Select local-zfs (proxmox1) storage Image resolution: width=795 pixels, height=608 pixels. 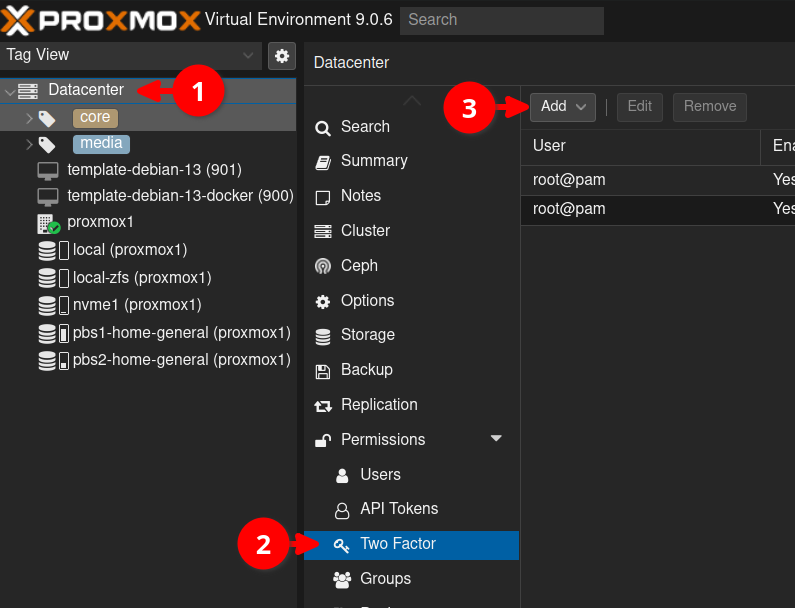click(148, 278)
